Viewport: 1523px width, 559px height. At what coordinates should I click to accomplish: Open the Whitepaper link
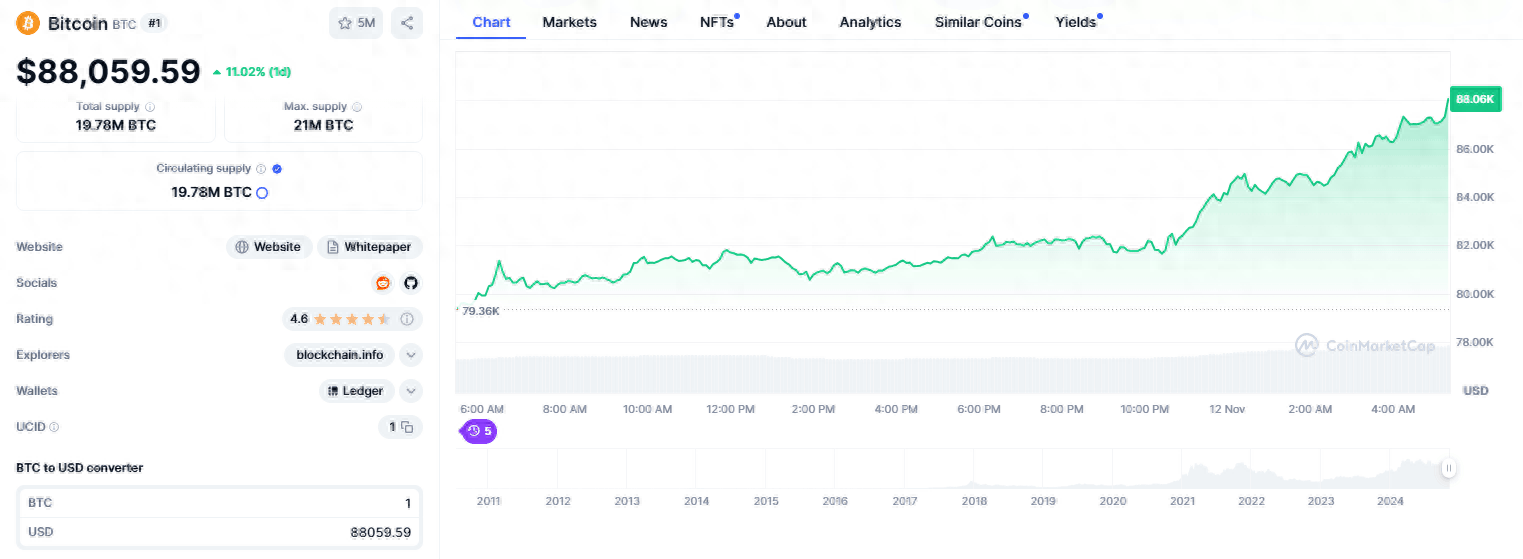pos(370,247)
